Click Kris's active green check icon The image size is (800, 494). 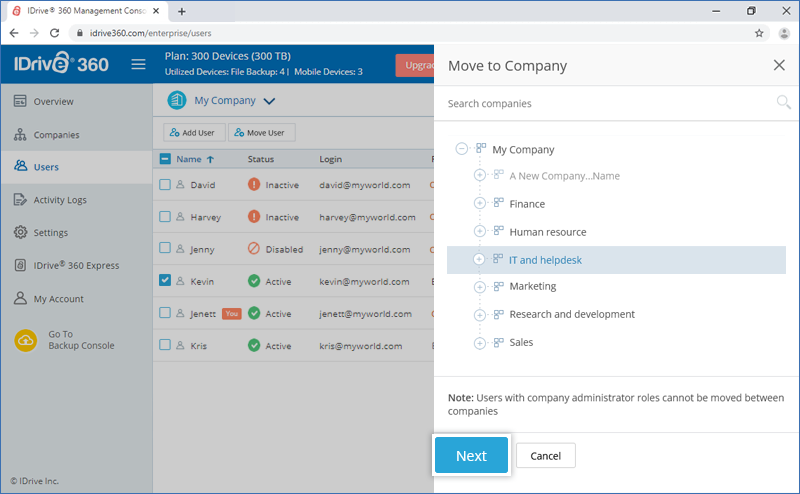[x=254, y=345]
